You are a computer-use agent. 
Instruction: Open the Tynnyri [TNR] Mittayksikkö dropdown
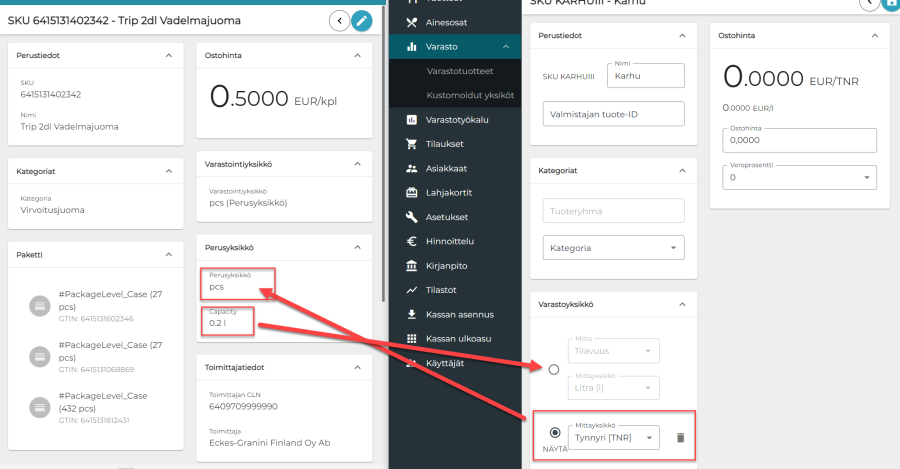click(x=617, y=437)
